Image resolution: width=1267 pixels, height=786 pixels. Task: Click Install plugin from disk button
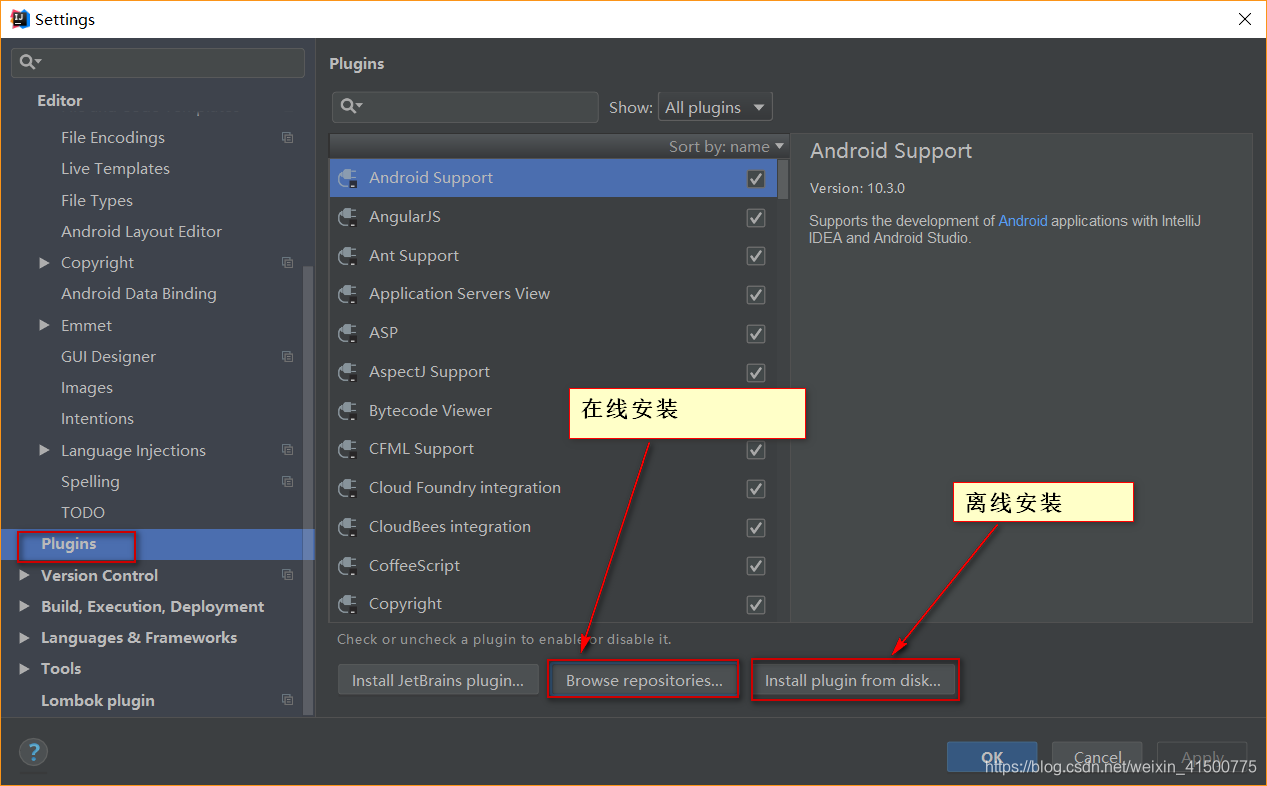pos(853,681)
